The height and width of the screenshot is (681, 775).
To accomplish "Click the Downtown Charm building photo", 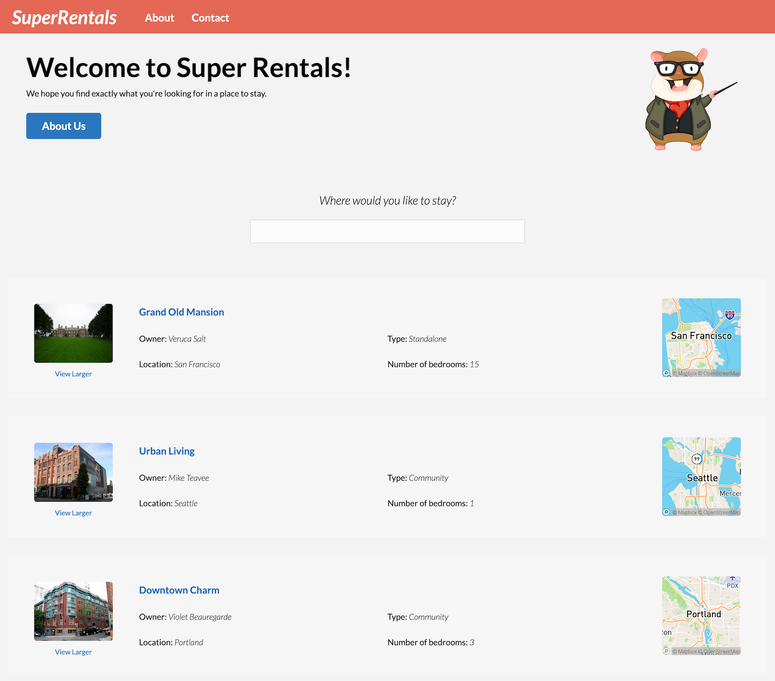I will tap(73, 611).
